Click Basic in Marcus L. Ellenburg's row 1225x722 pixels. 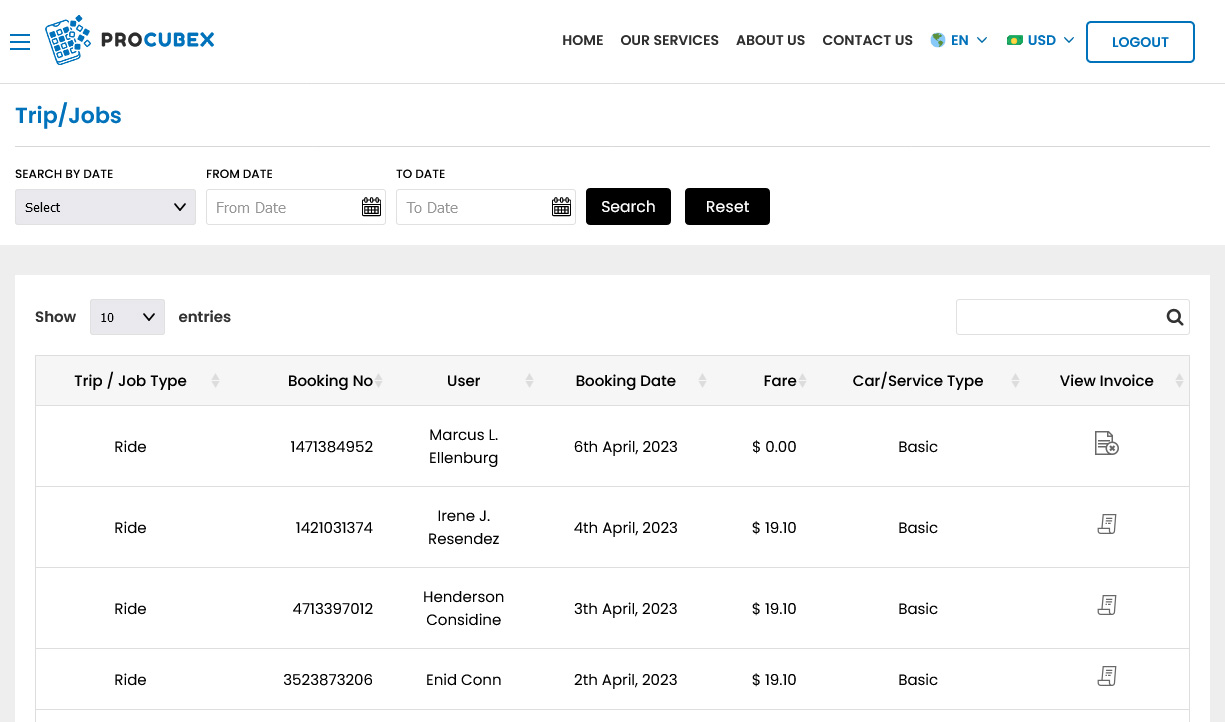[918, 447]
